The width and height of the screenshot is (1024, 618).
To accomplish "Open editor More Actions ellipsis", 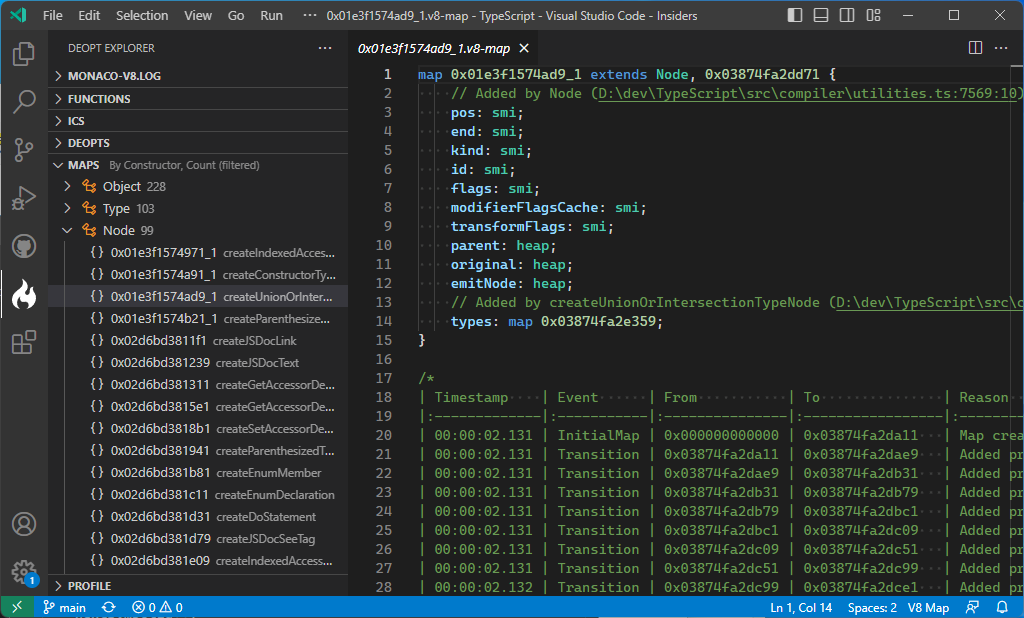I will point(1001,48).
